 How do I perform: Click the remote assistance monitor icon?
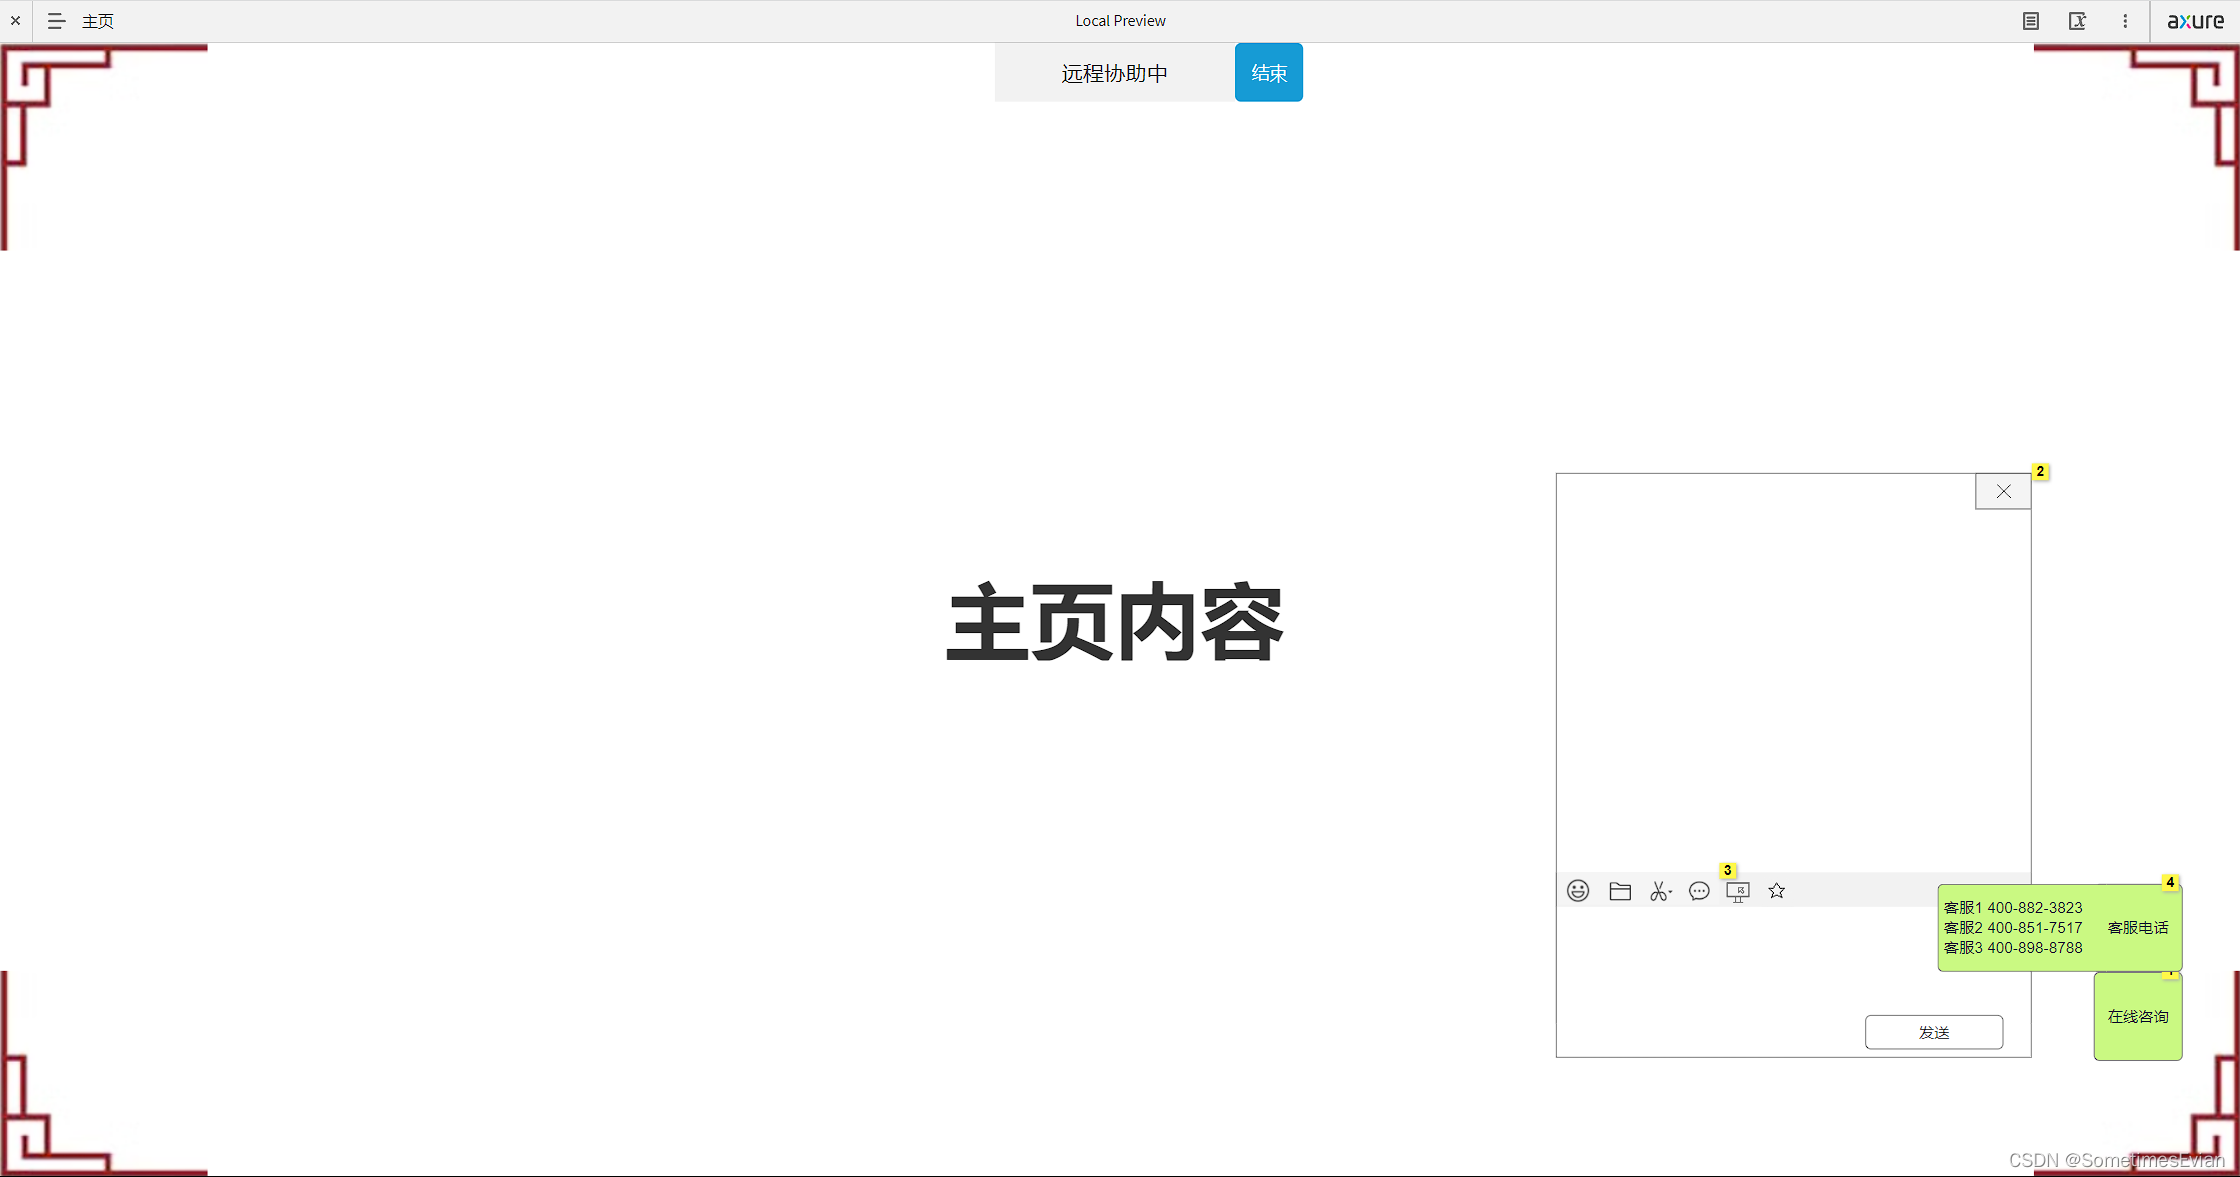(x=1738, y=892)
